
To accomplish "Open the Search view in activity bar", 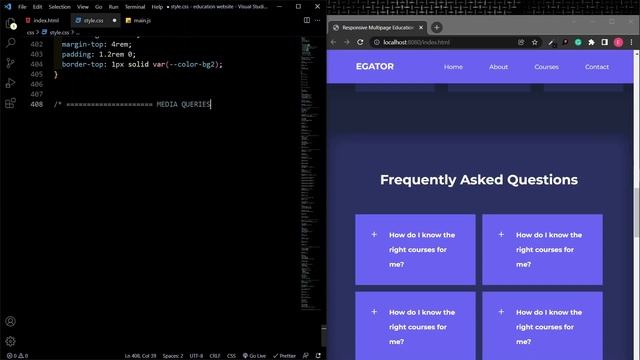I will pos(11,43).
